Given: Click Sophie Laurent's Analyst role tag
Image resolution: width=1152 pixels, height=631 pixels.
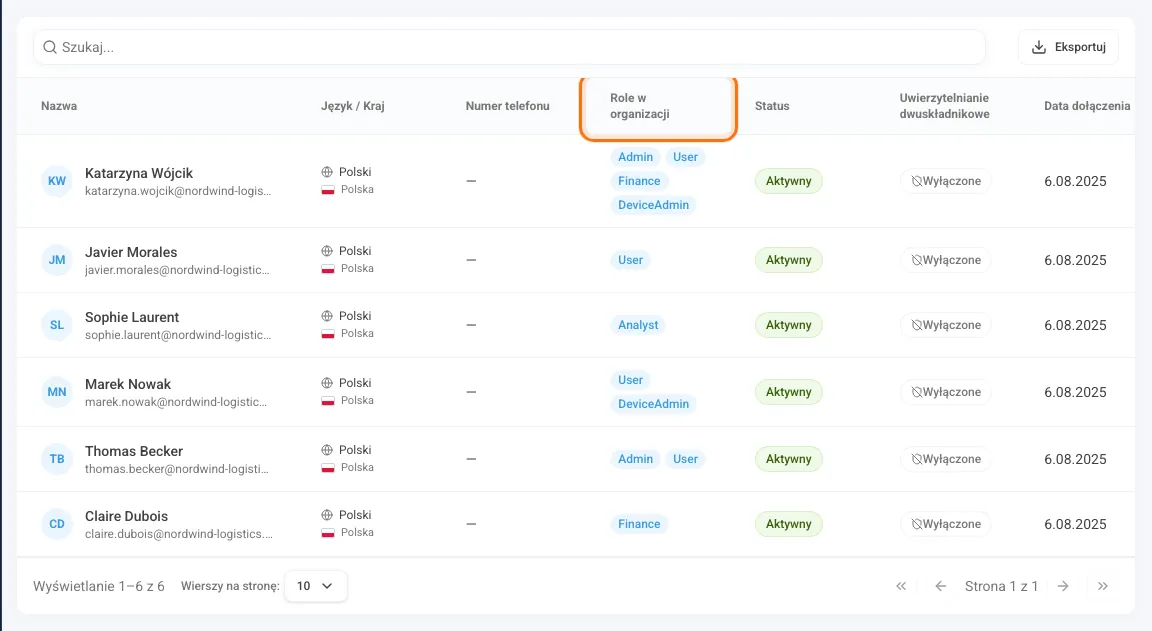Looking at the screenshot, I should pos(638,325).
